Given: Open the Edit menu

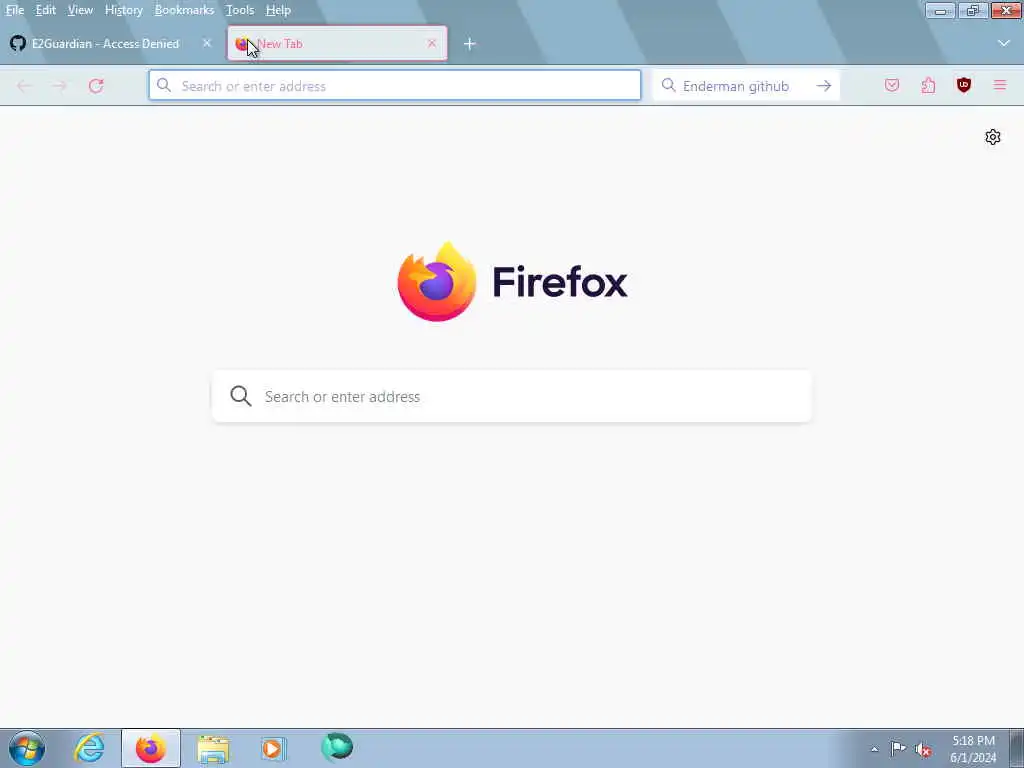Looking at the screenshot, I should (x=45, y=10).
